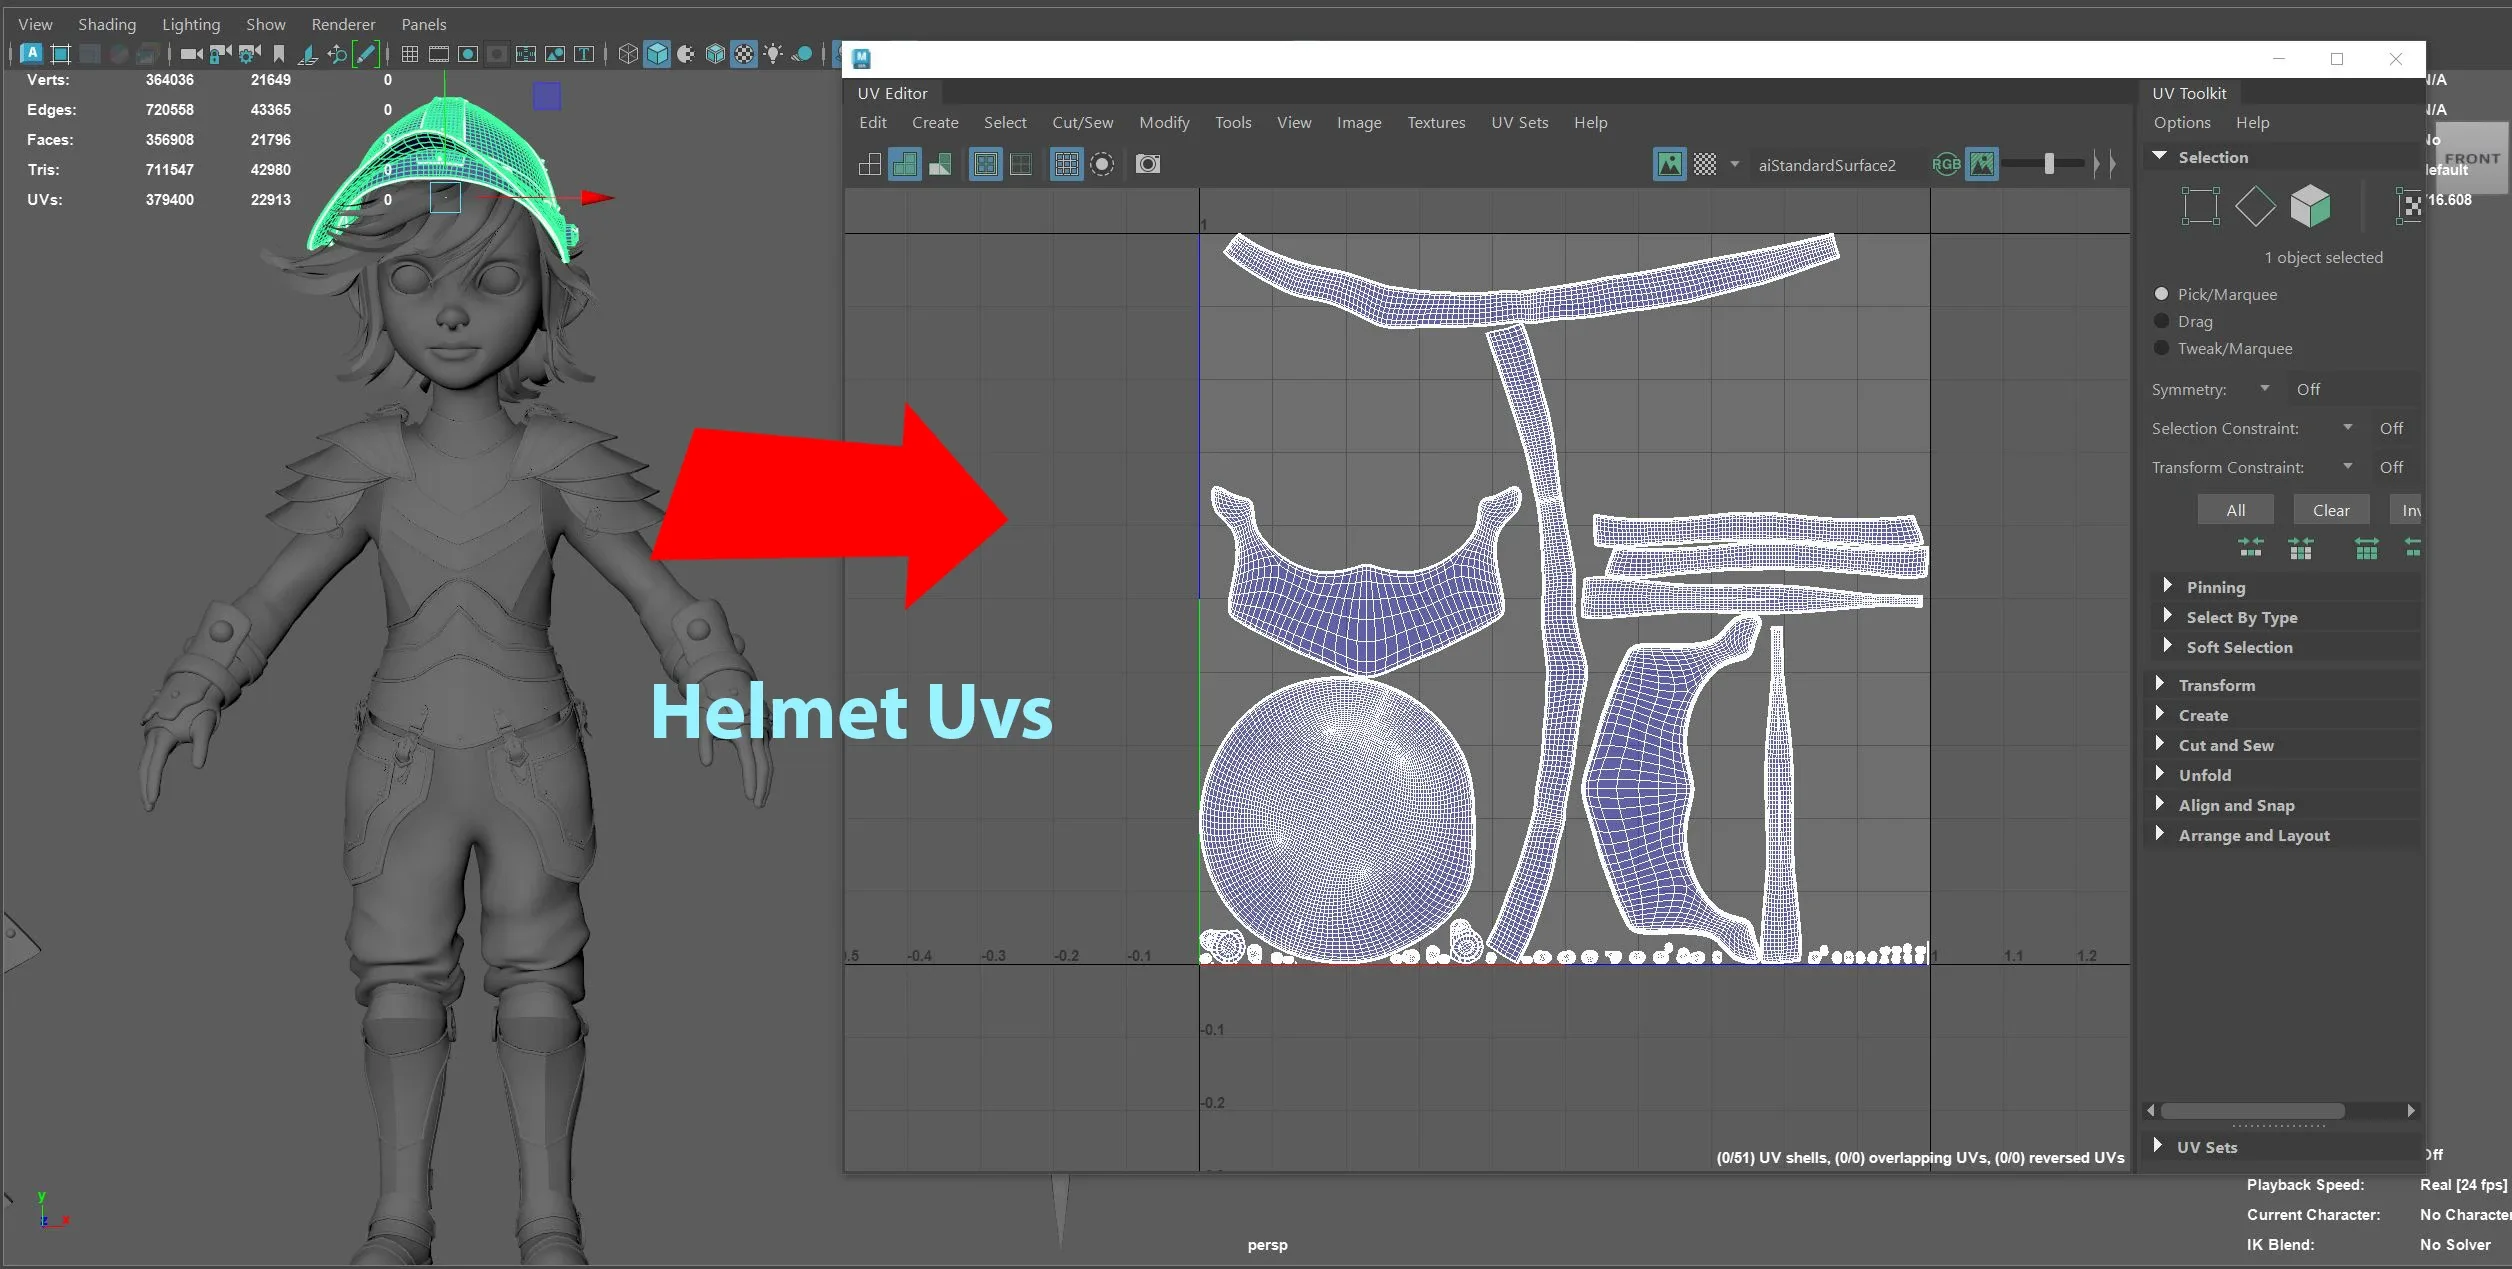Open texture image dropdown arrow beside checker icon

coord(1735,164)
